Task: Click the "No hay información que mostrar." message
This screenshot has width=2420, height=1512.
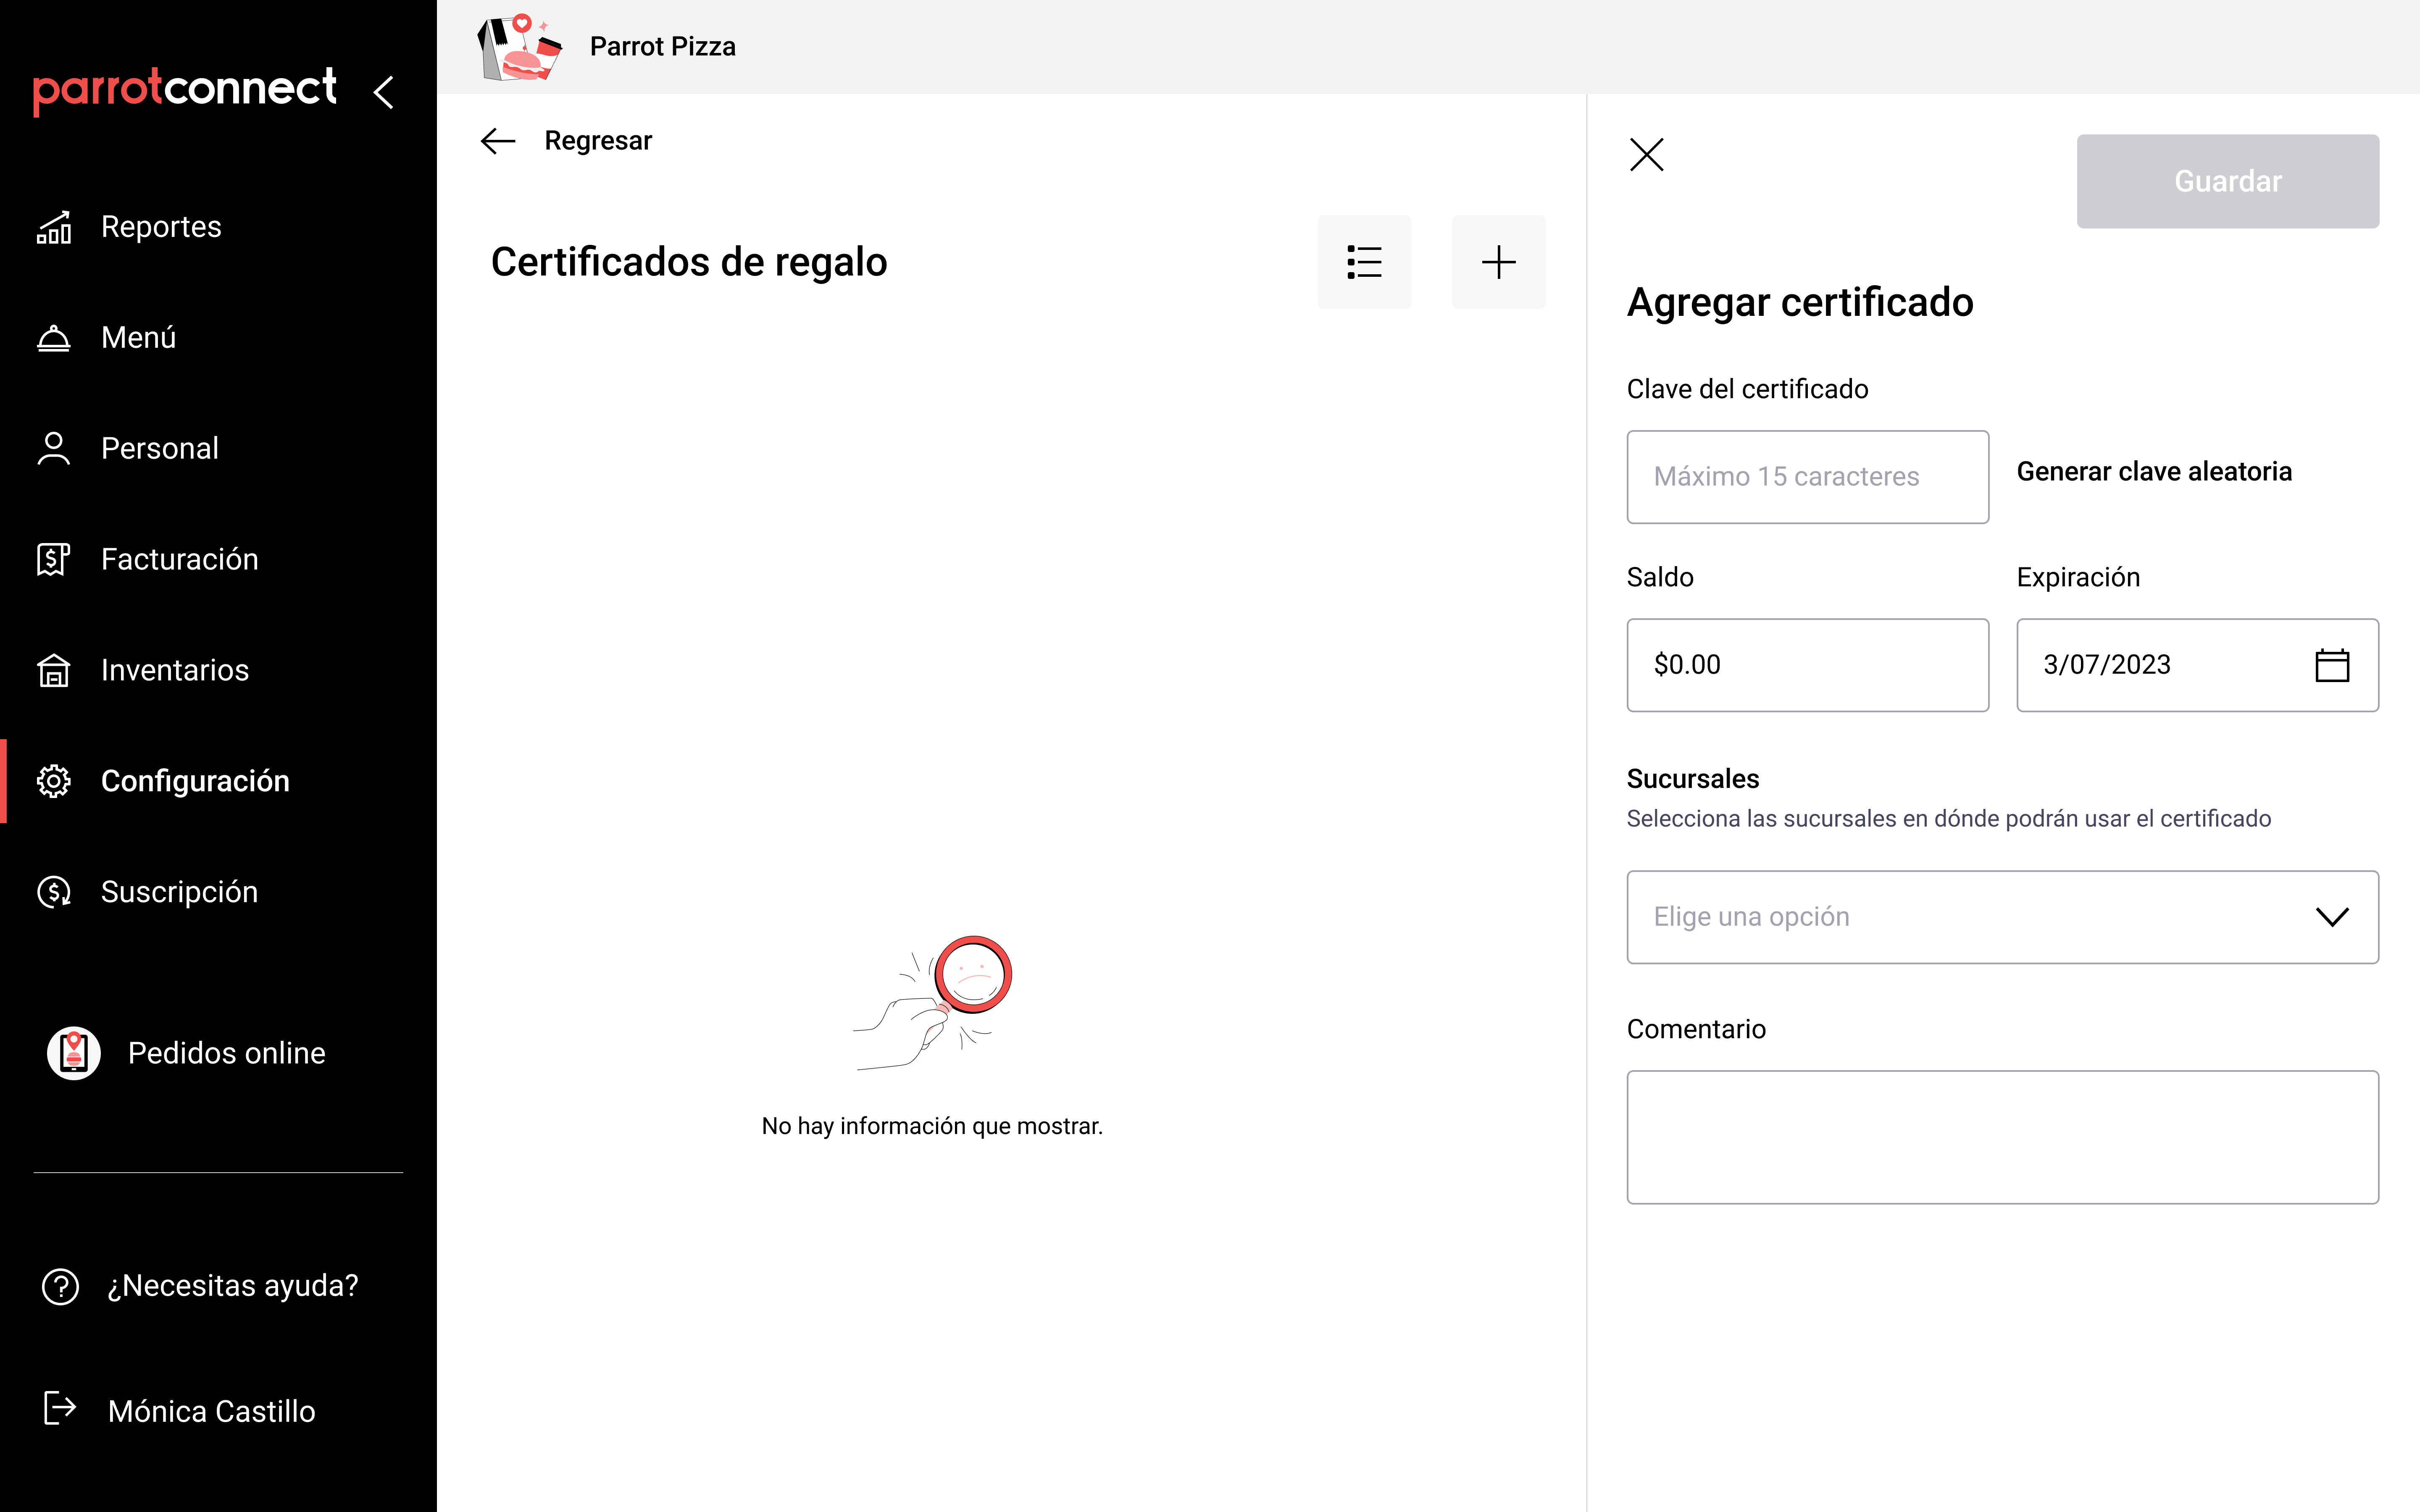Action: coord(932,1126)
